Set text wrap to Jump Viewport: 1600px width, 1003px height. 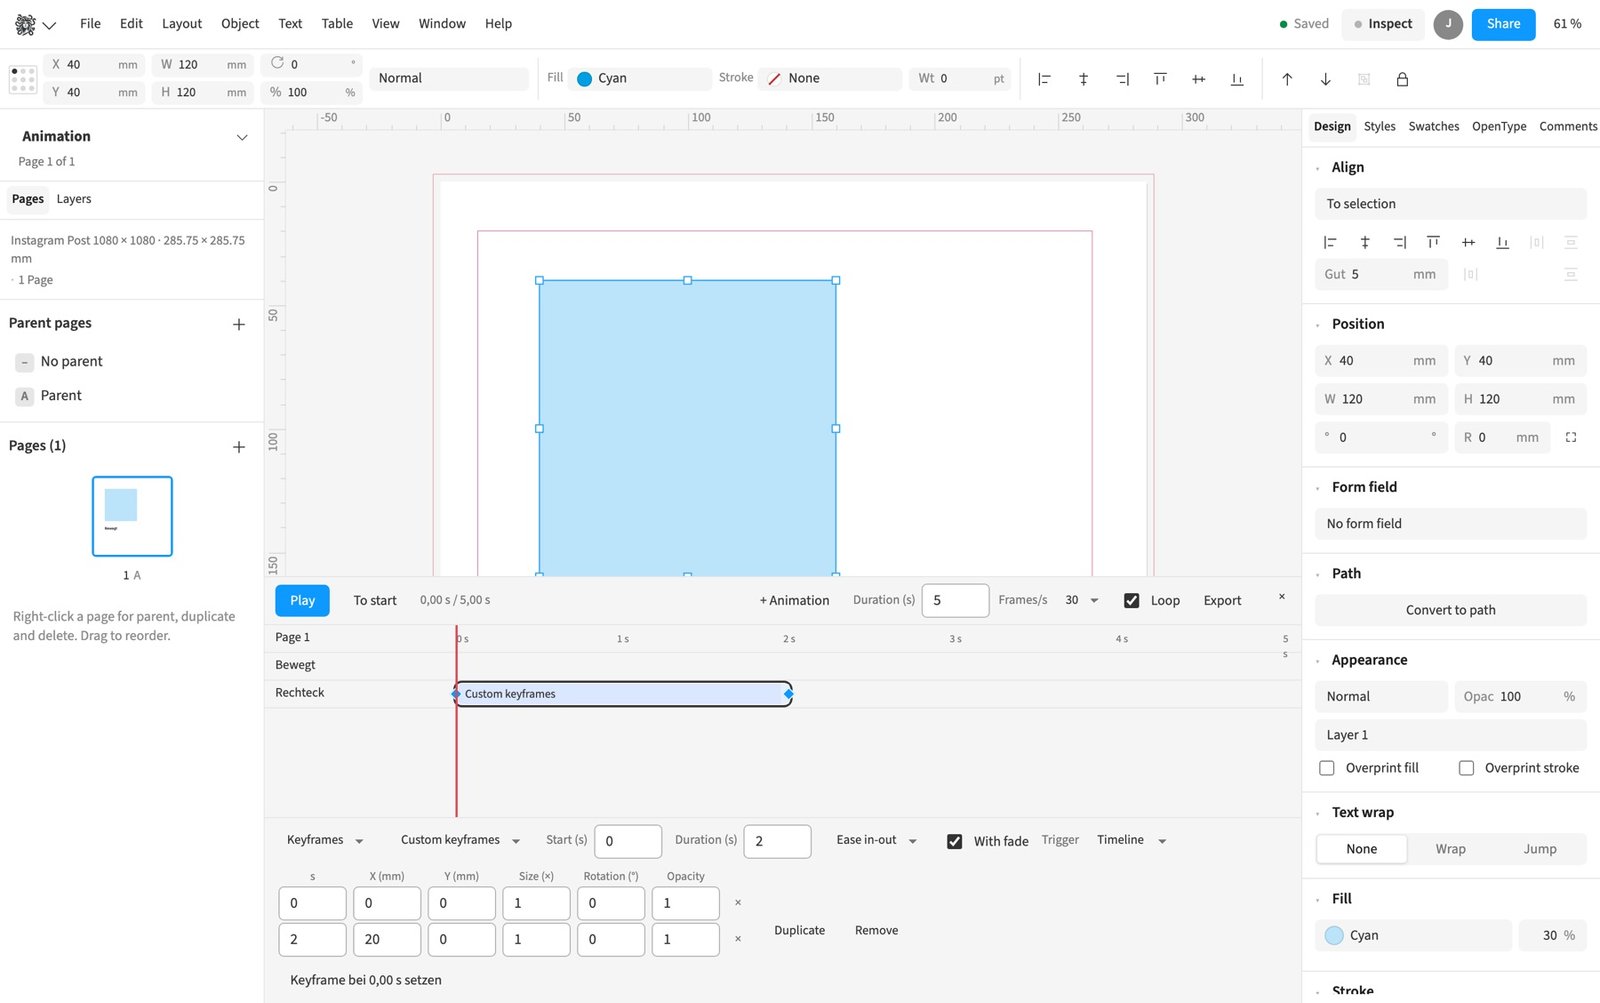click(1540, 849)
